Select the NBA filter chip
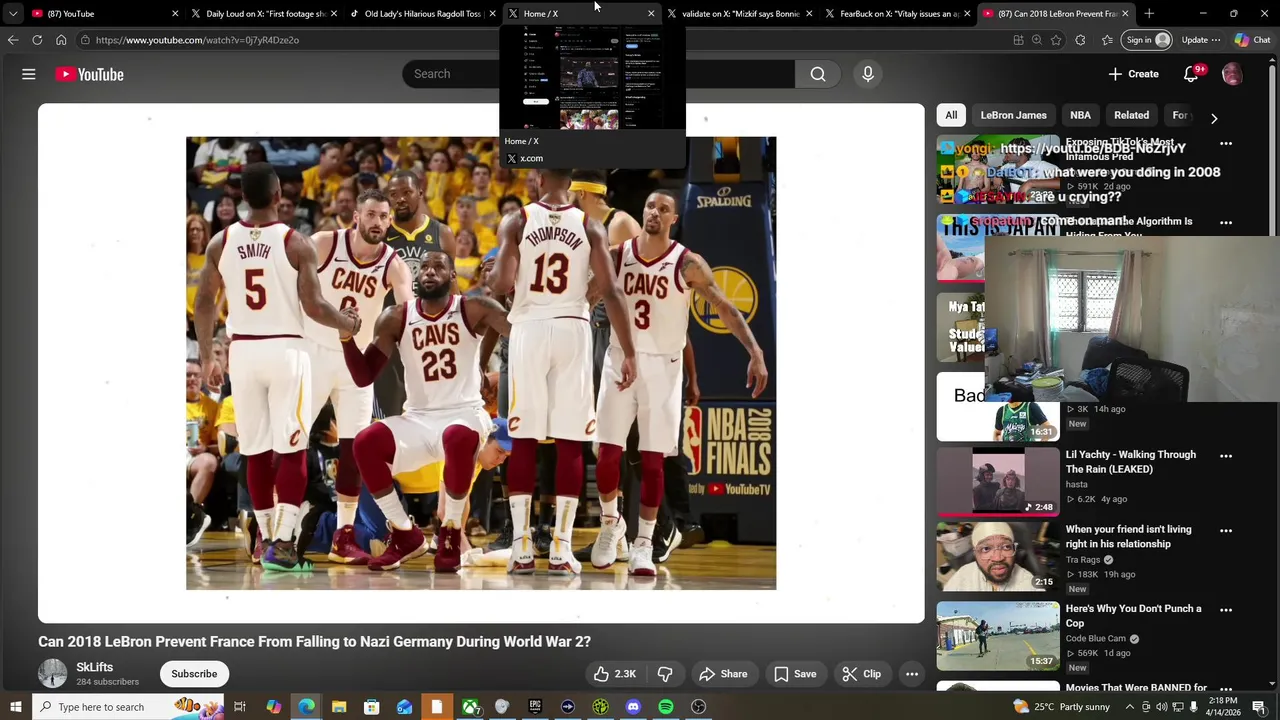The image size is (1280, 720). (x=1080, y=115)
